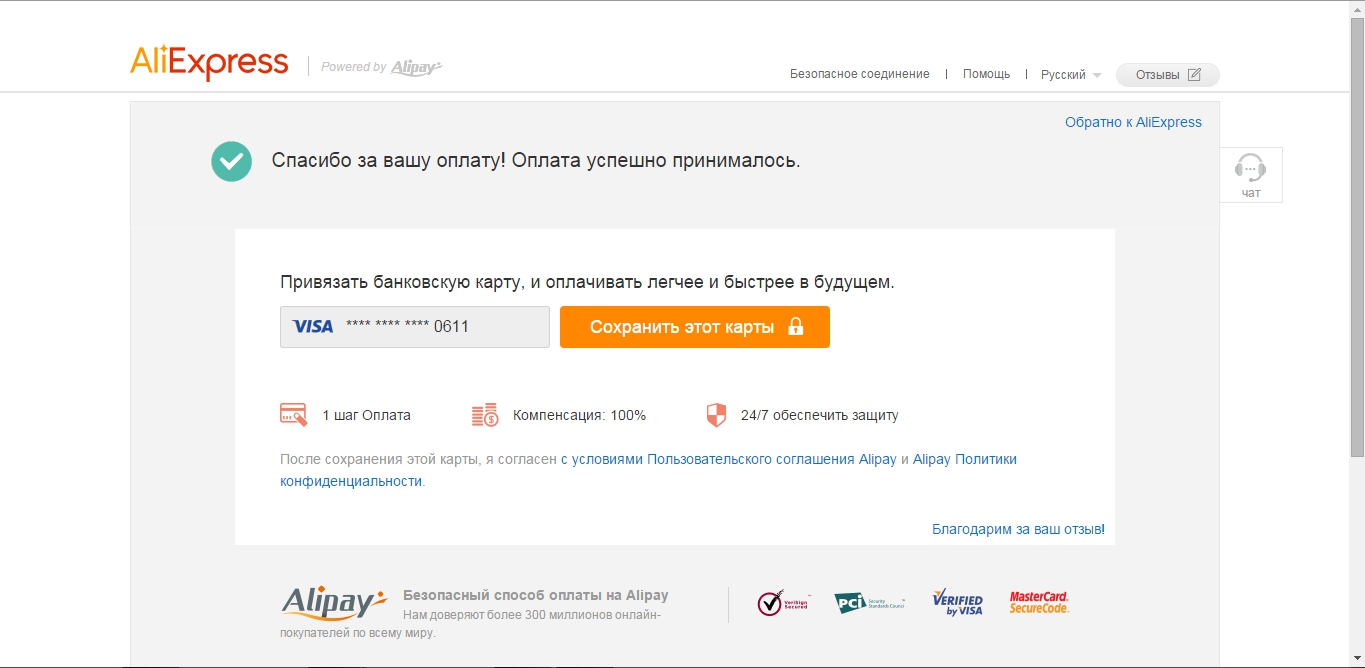Click Благодарим за ваш отзыв link
Viewport: 1365px width, 668px height.
(x=1018, y=529)
